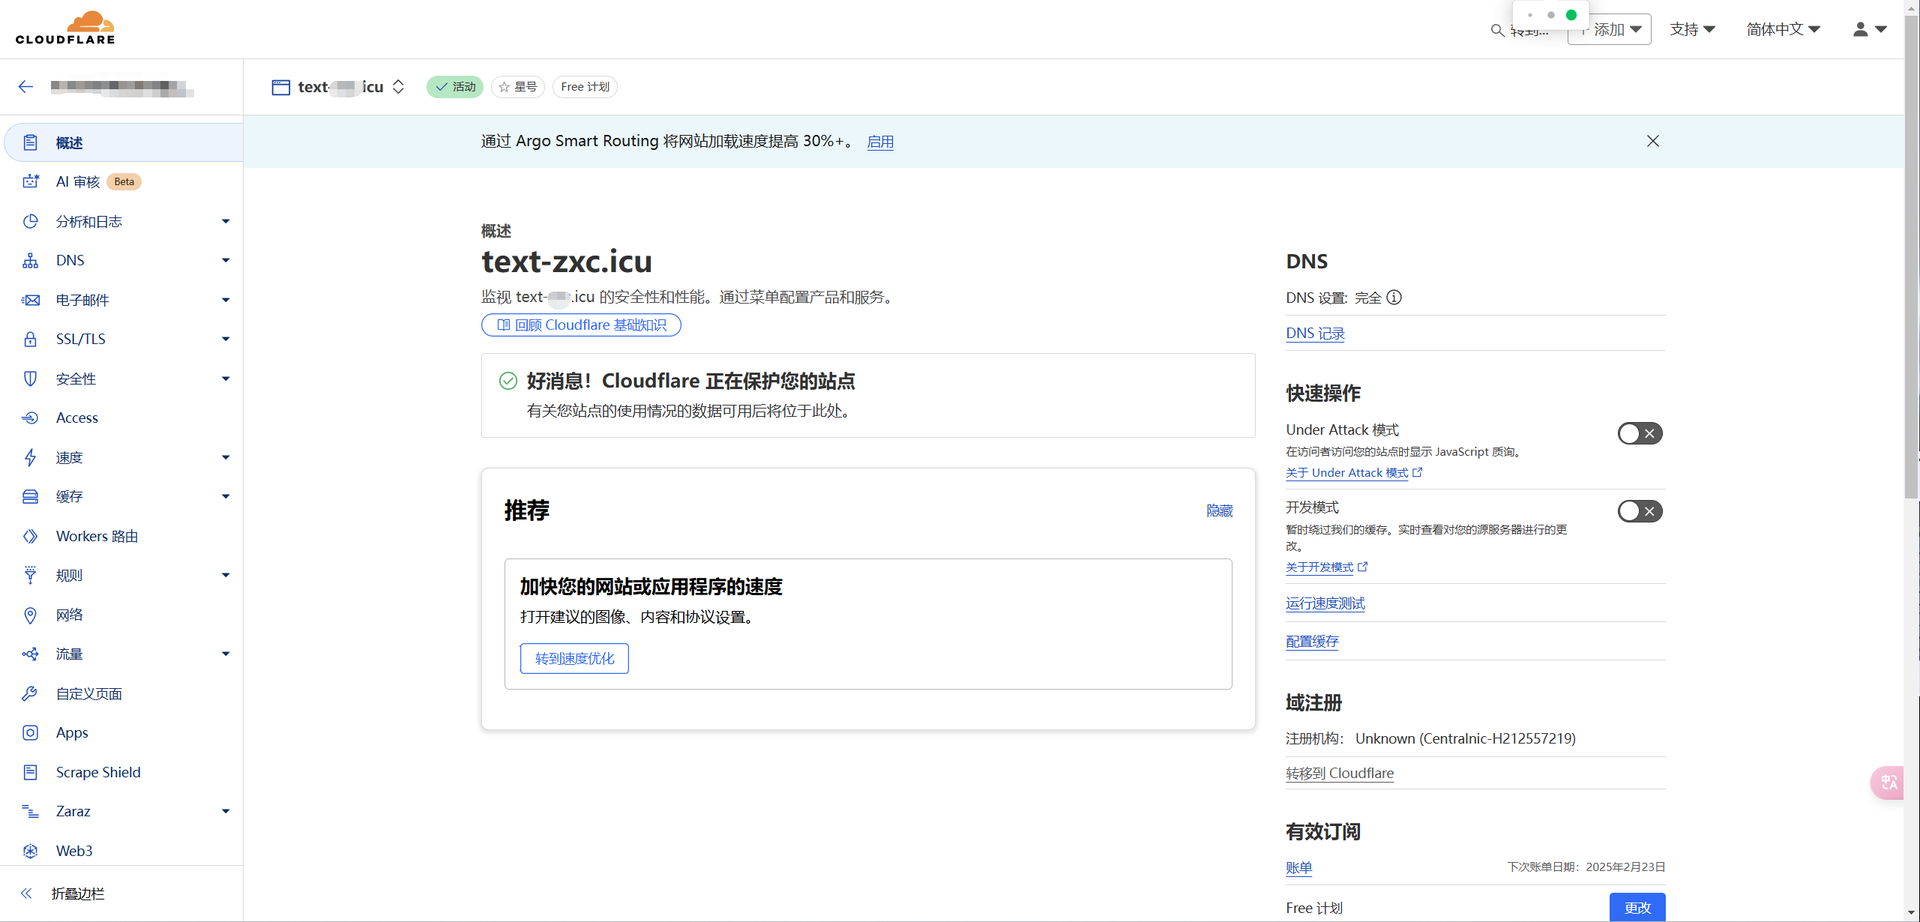
Task: Open the DNS 记录 link
Action: click(1314, 333)
